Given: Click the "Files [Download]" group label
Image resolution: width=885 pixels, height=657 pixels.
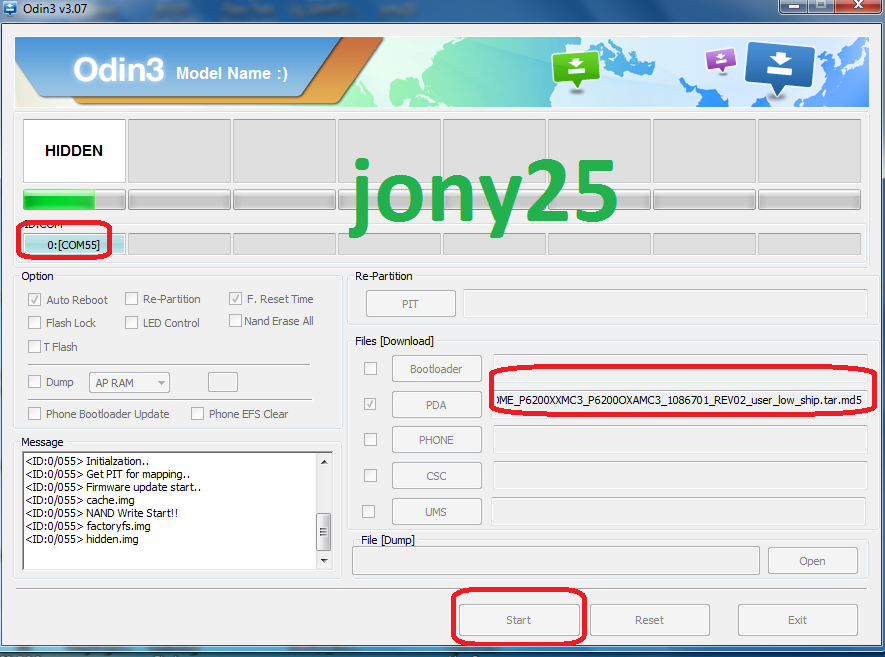Looking at the screenshot, I should pos(395,341).
